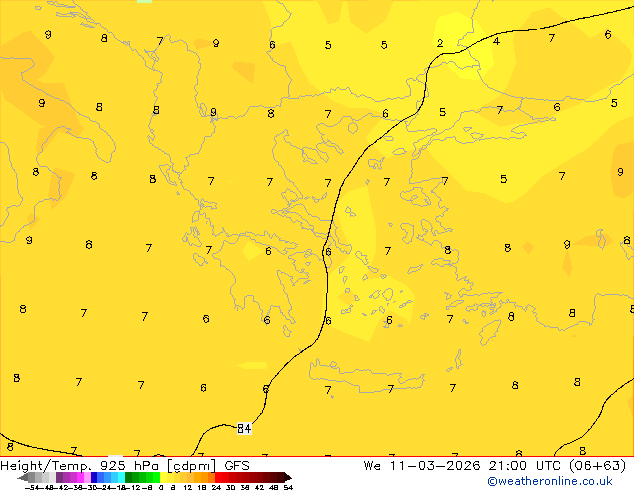
Task: Click the temperature value 2 on the map
Action: point(440,43)
